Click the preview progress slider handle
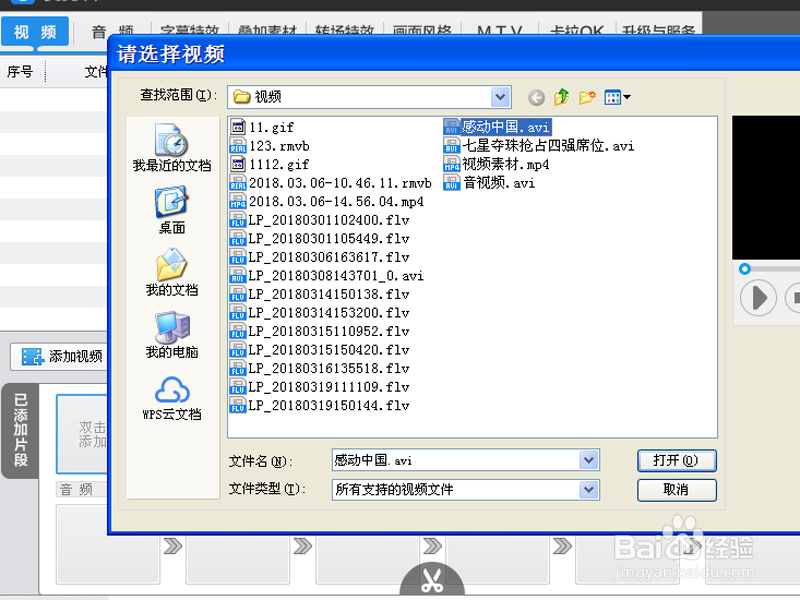 click(x=744, y=269)
